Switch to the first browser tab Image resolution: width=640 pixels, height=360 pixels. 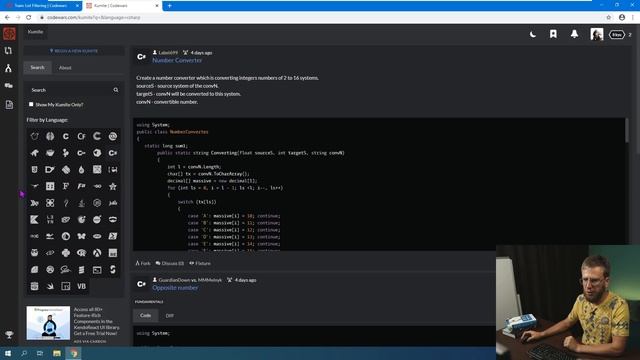click(x=41, y=6)
